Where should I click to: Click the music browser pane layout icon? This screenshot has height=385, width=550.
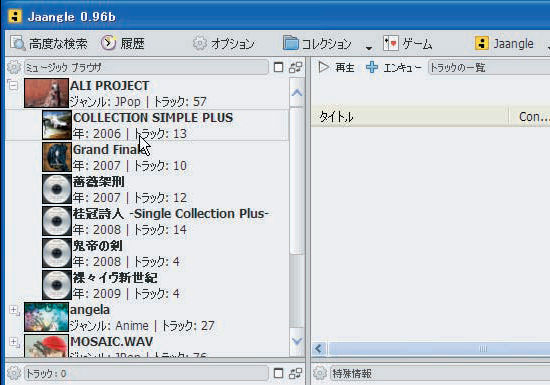(295, 67)
